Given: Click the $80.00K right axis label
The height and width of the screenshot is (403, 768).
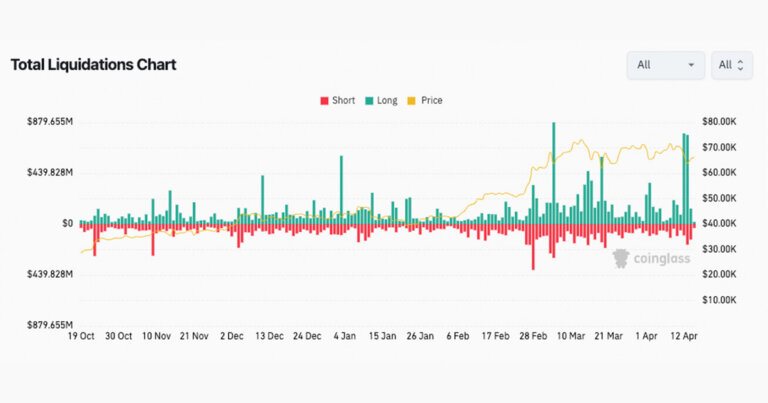Looking at the screenshot, I should (x=718, y=121).
